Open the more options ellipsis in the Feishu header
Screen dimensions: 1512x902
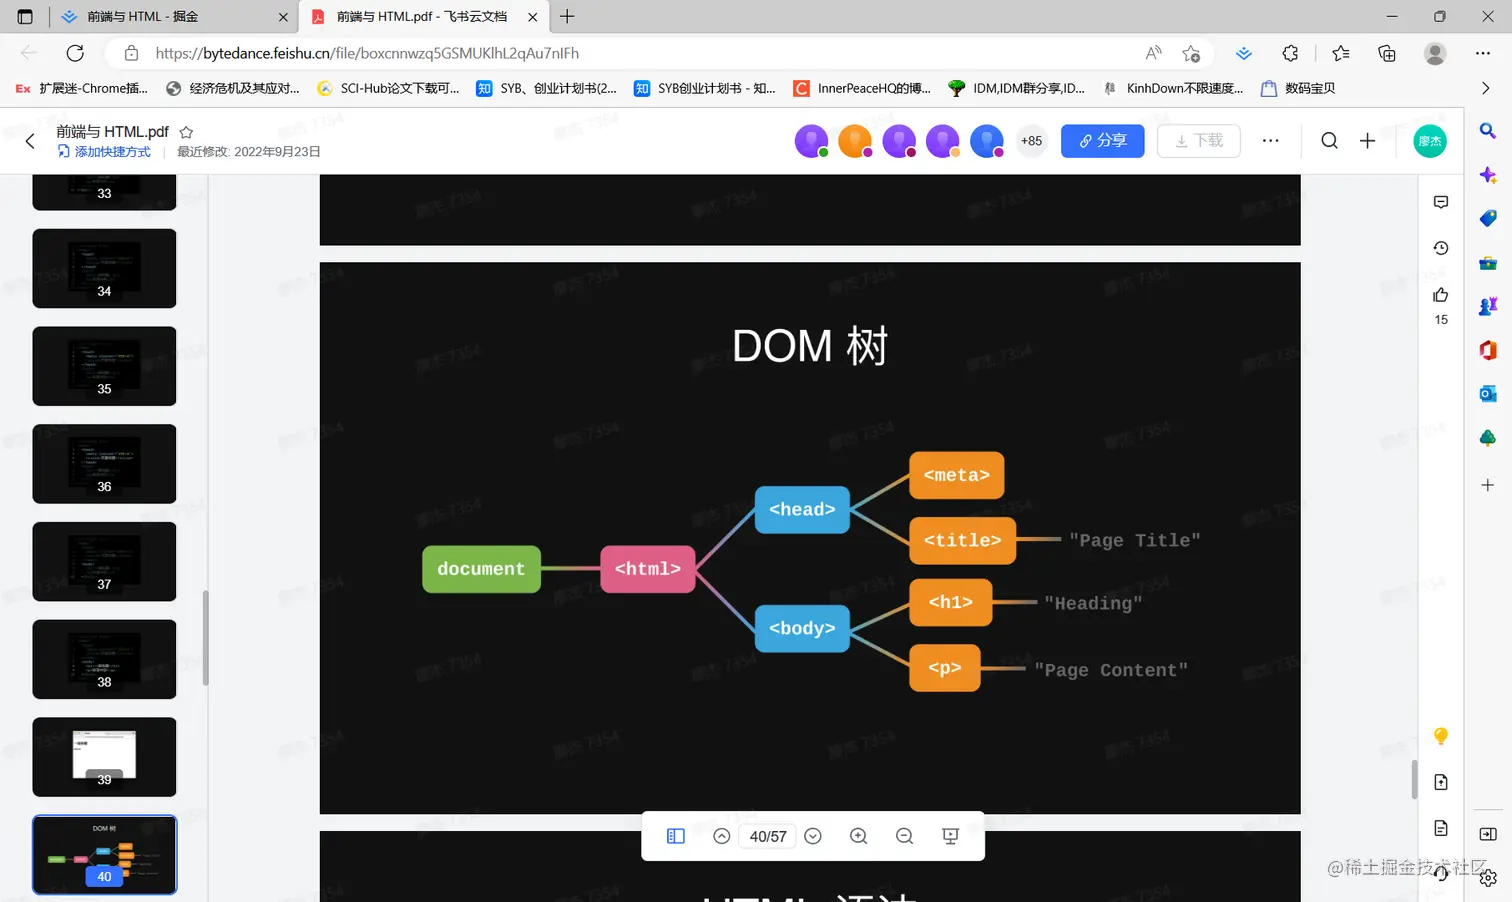pyautogui.click(x=1270, y=141)
